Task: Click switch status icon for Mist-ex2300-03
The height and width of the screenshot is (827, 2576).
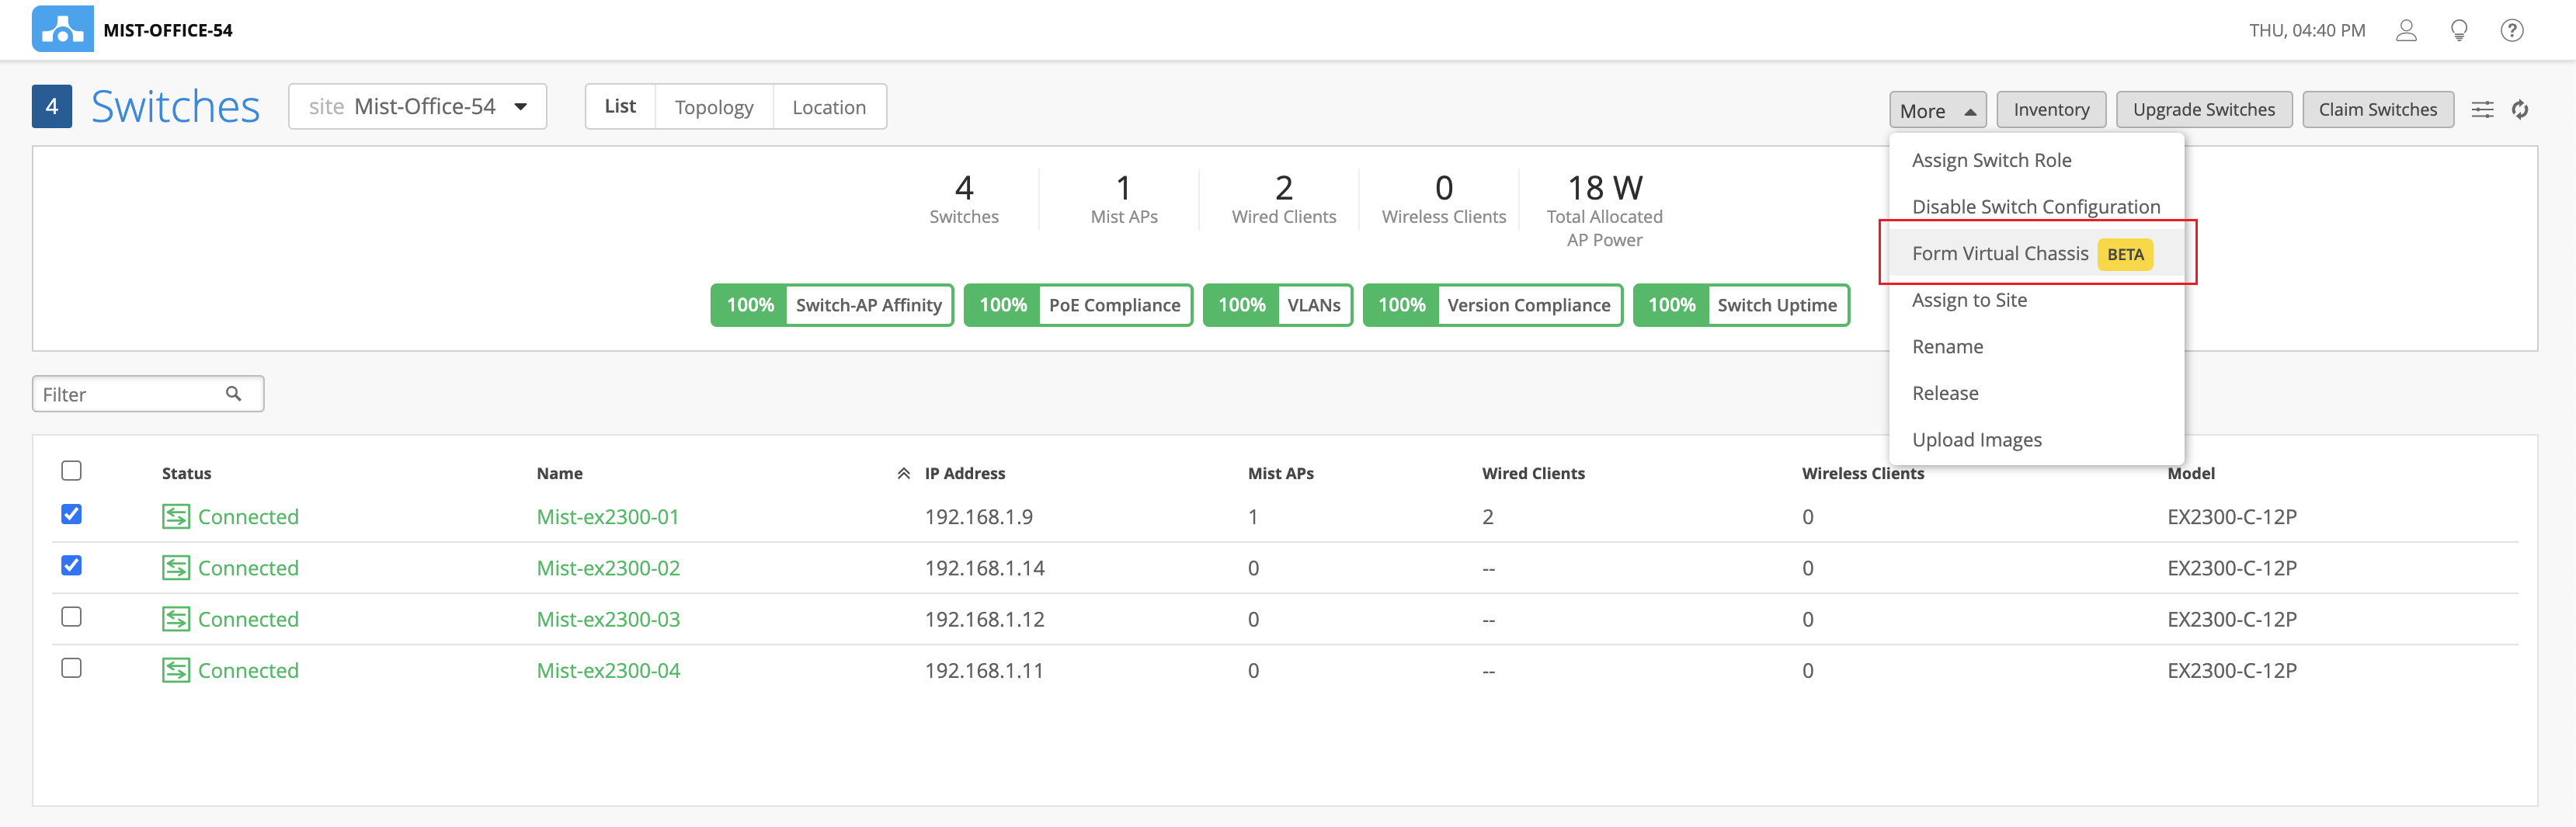Action: (x=176, y=619)
